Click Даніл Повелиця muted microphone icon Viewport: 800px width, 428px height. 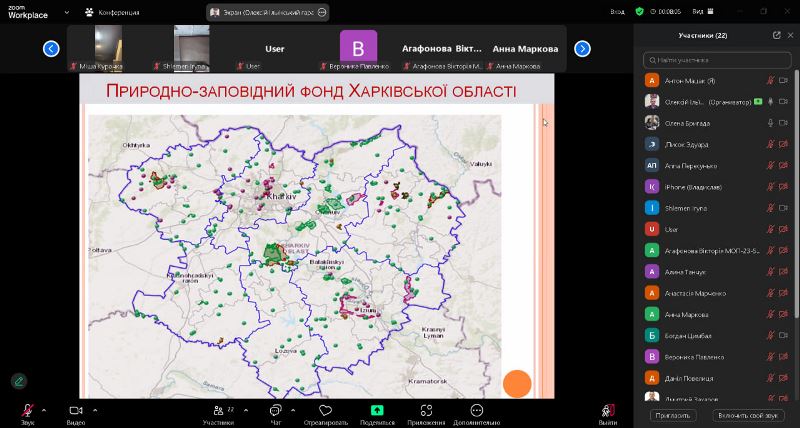click(x=770, y=378)
